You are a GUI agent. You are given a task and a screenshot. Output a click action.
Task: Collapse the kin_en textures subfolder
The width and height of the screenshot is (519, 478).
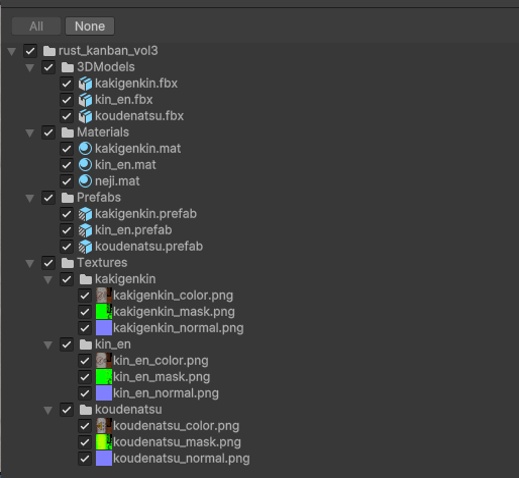pos(48,345)
